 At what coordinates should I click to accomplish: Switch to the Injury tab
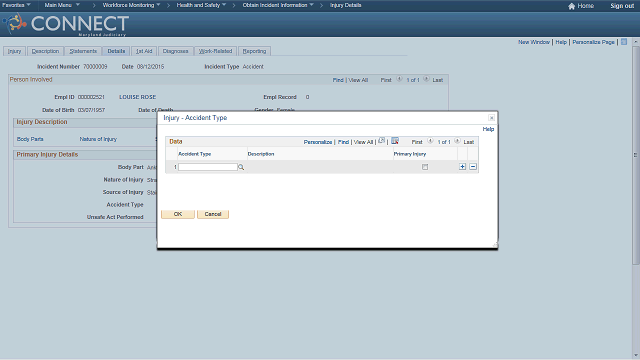pyautogui.click(x=15, y=51)
